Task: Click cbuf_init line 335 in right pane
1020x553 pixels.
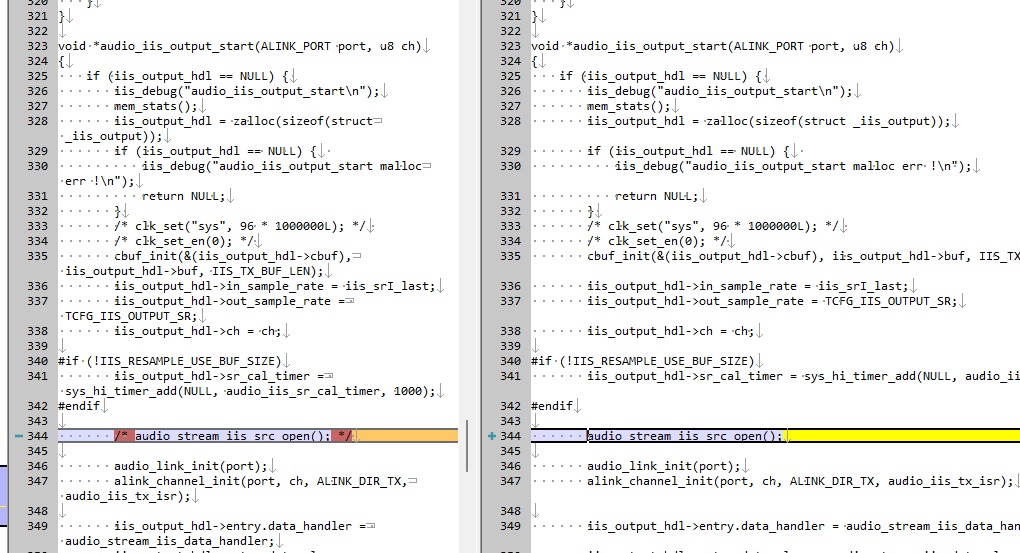Action: [803, 256]
